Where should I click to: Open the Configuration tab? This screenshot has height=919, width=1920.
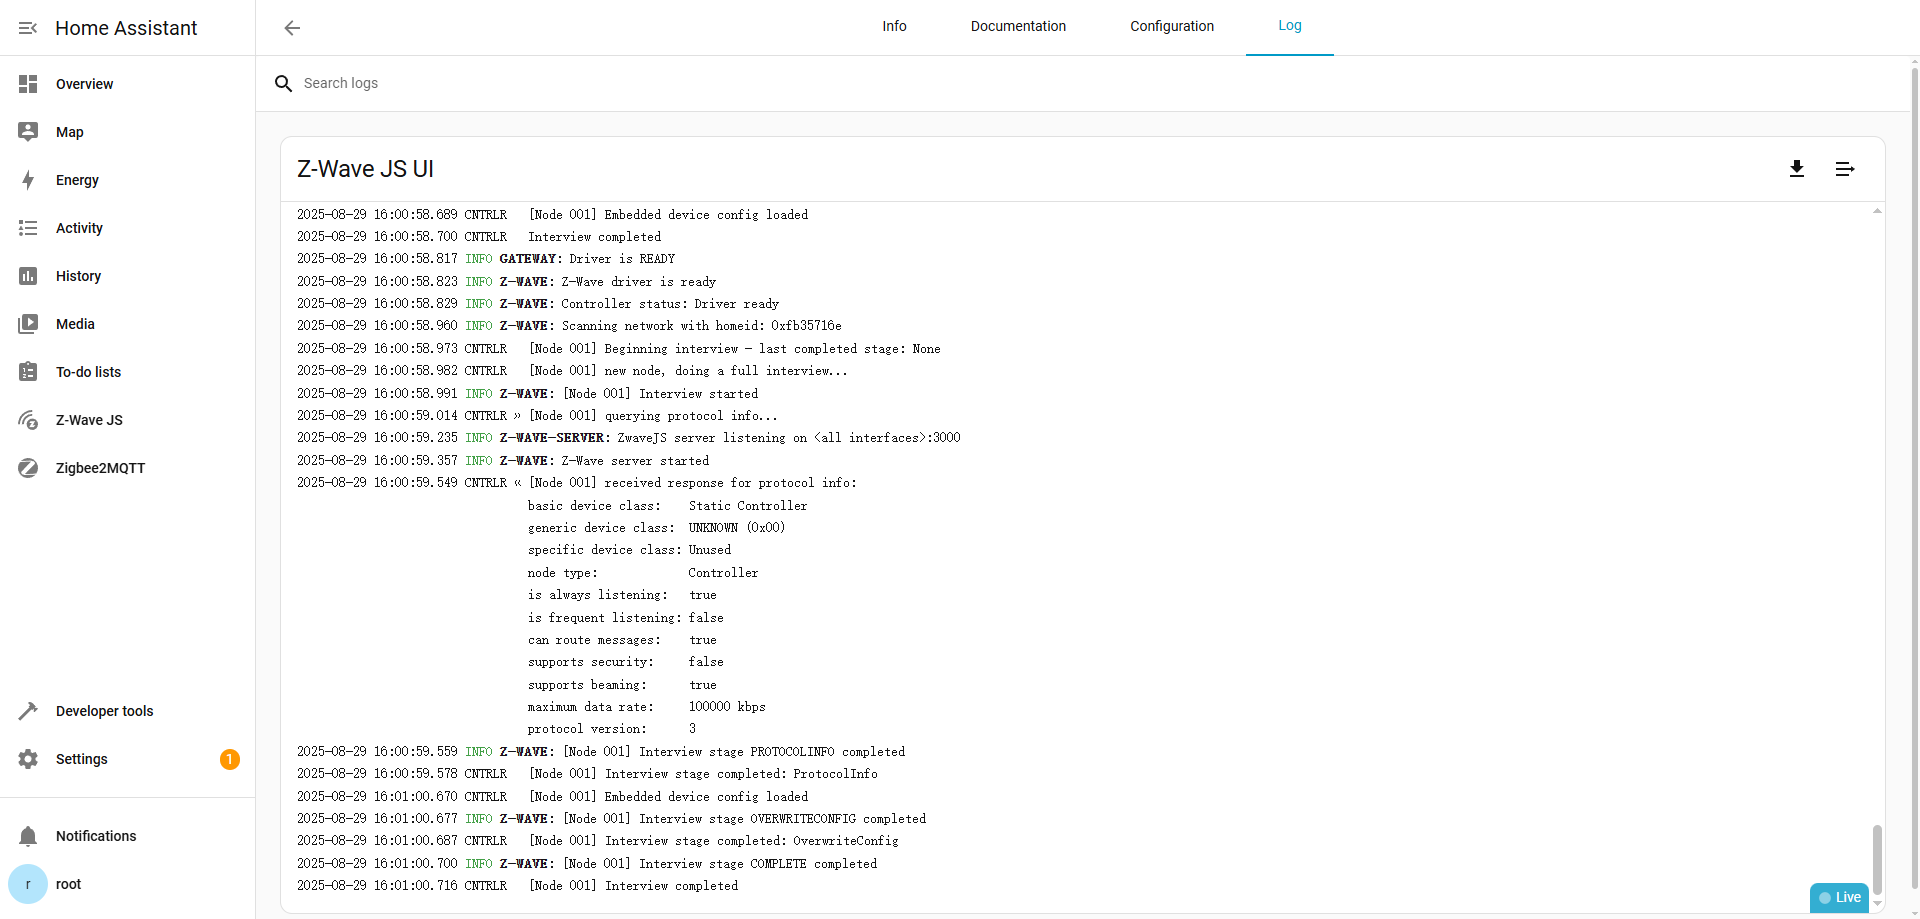point(1171,26)
